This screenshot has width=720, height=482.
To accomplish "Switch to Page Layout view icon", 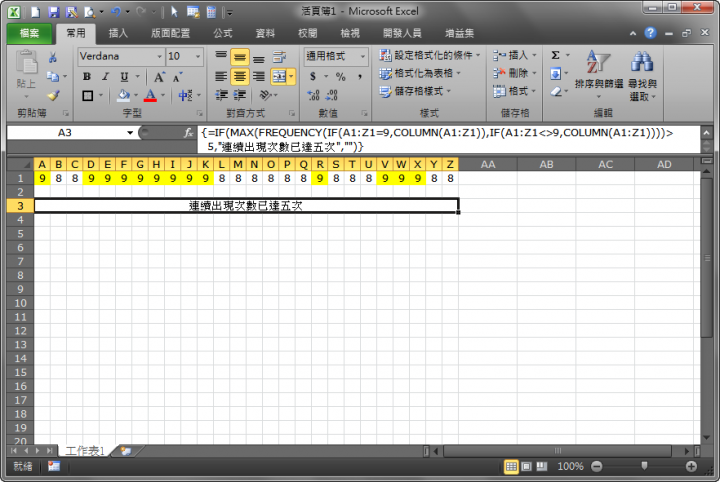I will tap(527, 466).
